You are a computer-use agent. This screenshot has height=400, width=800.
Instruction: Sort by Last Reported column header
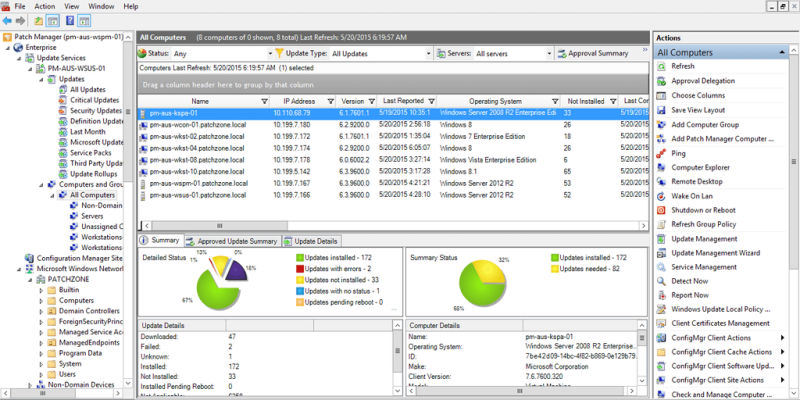pos(403,101)
